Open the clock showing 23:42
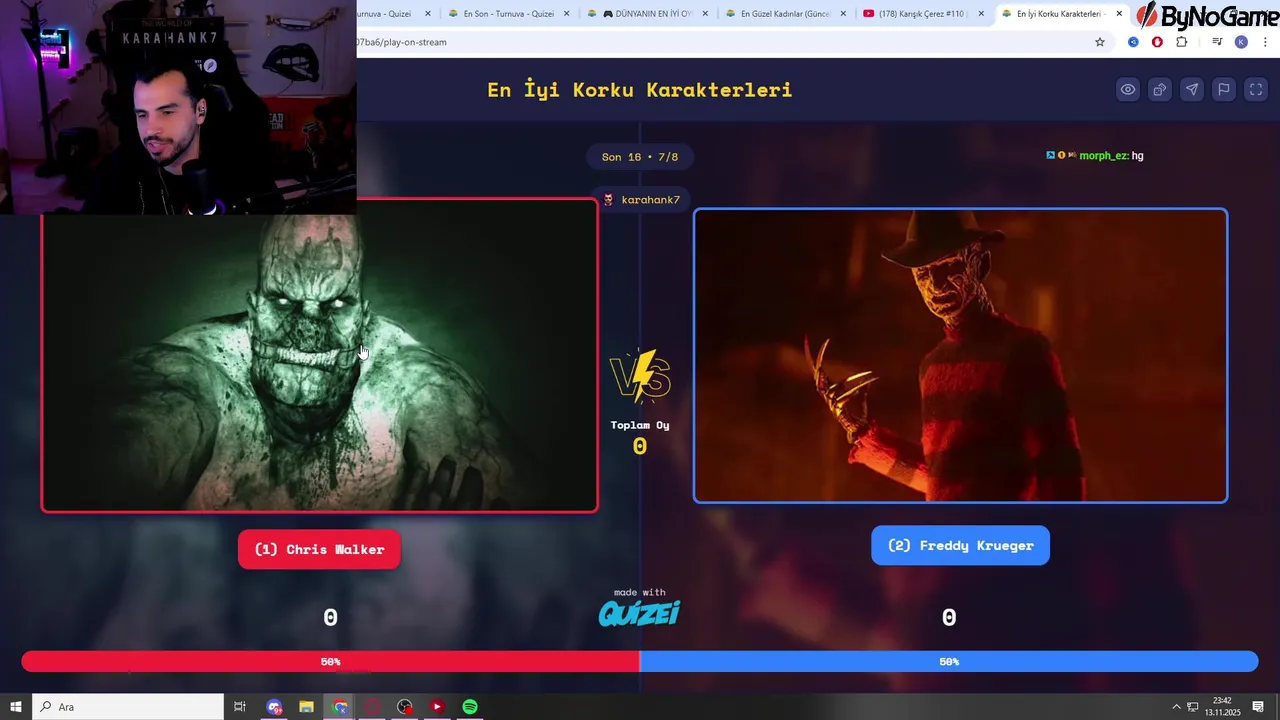 click(1222, 707)
